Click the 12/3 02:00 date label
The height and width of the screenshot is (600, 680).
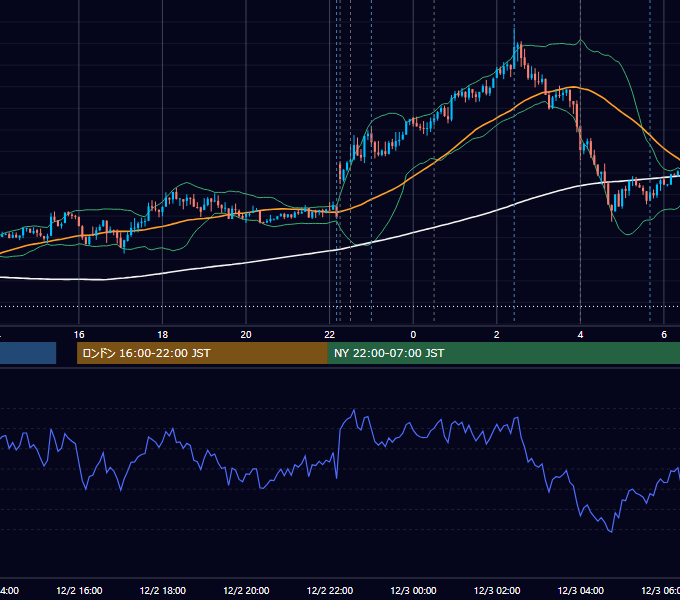point(497,590)
